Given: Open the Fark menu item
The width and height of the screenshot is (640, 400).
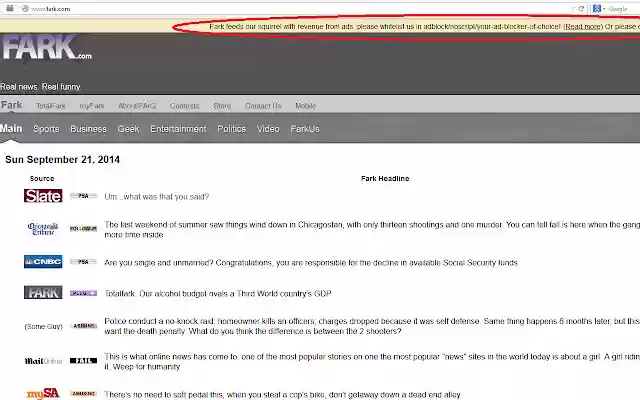Looking at the screenshot, I should pyautogui.click(x=11, y=105).
